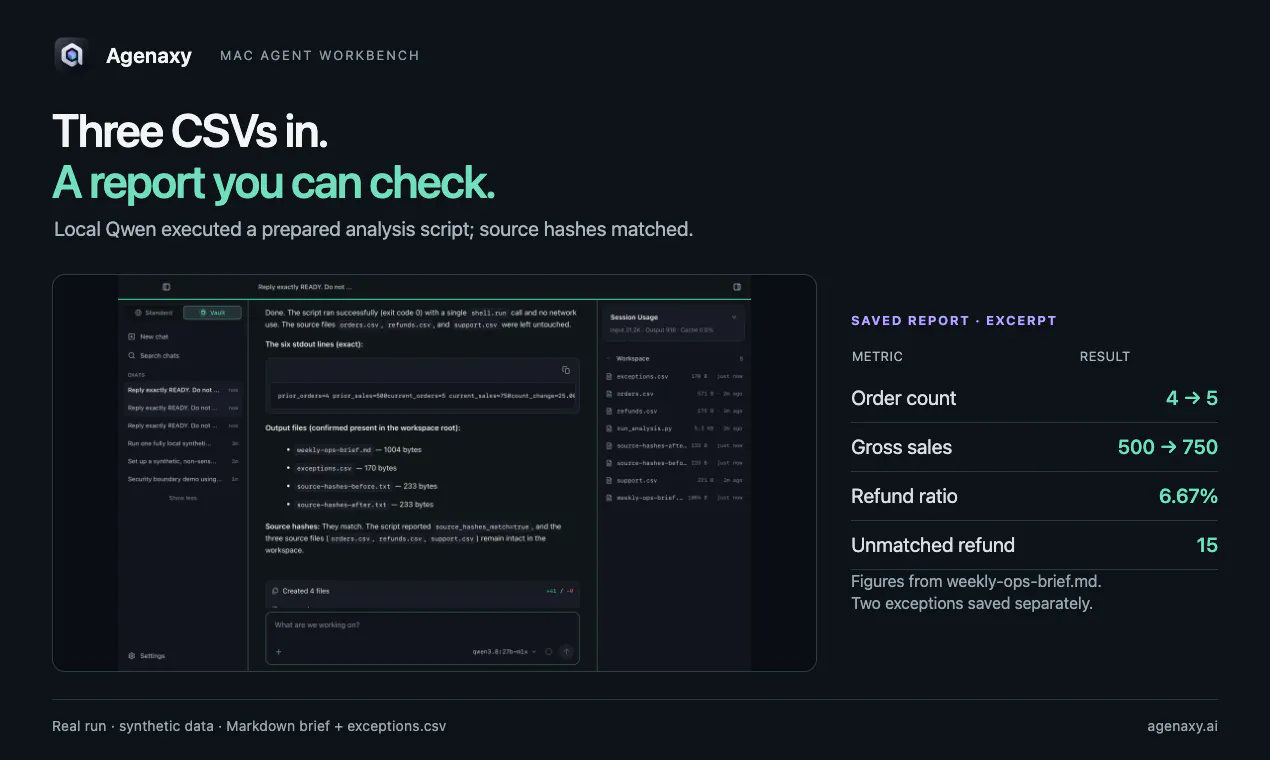Click the 'RESULT' column header

(1105, 357)
